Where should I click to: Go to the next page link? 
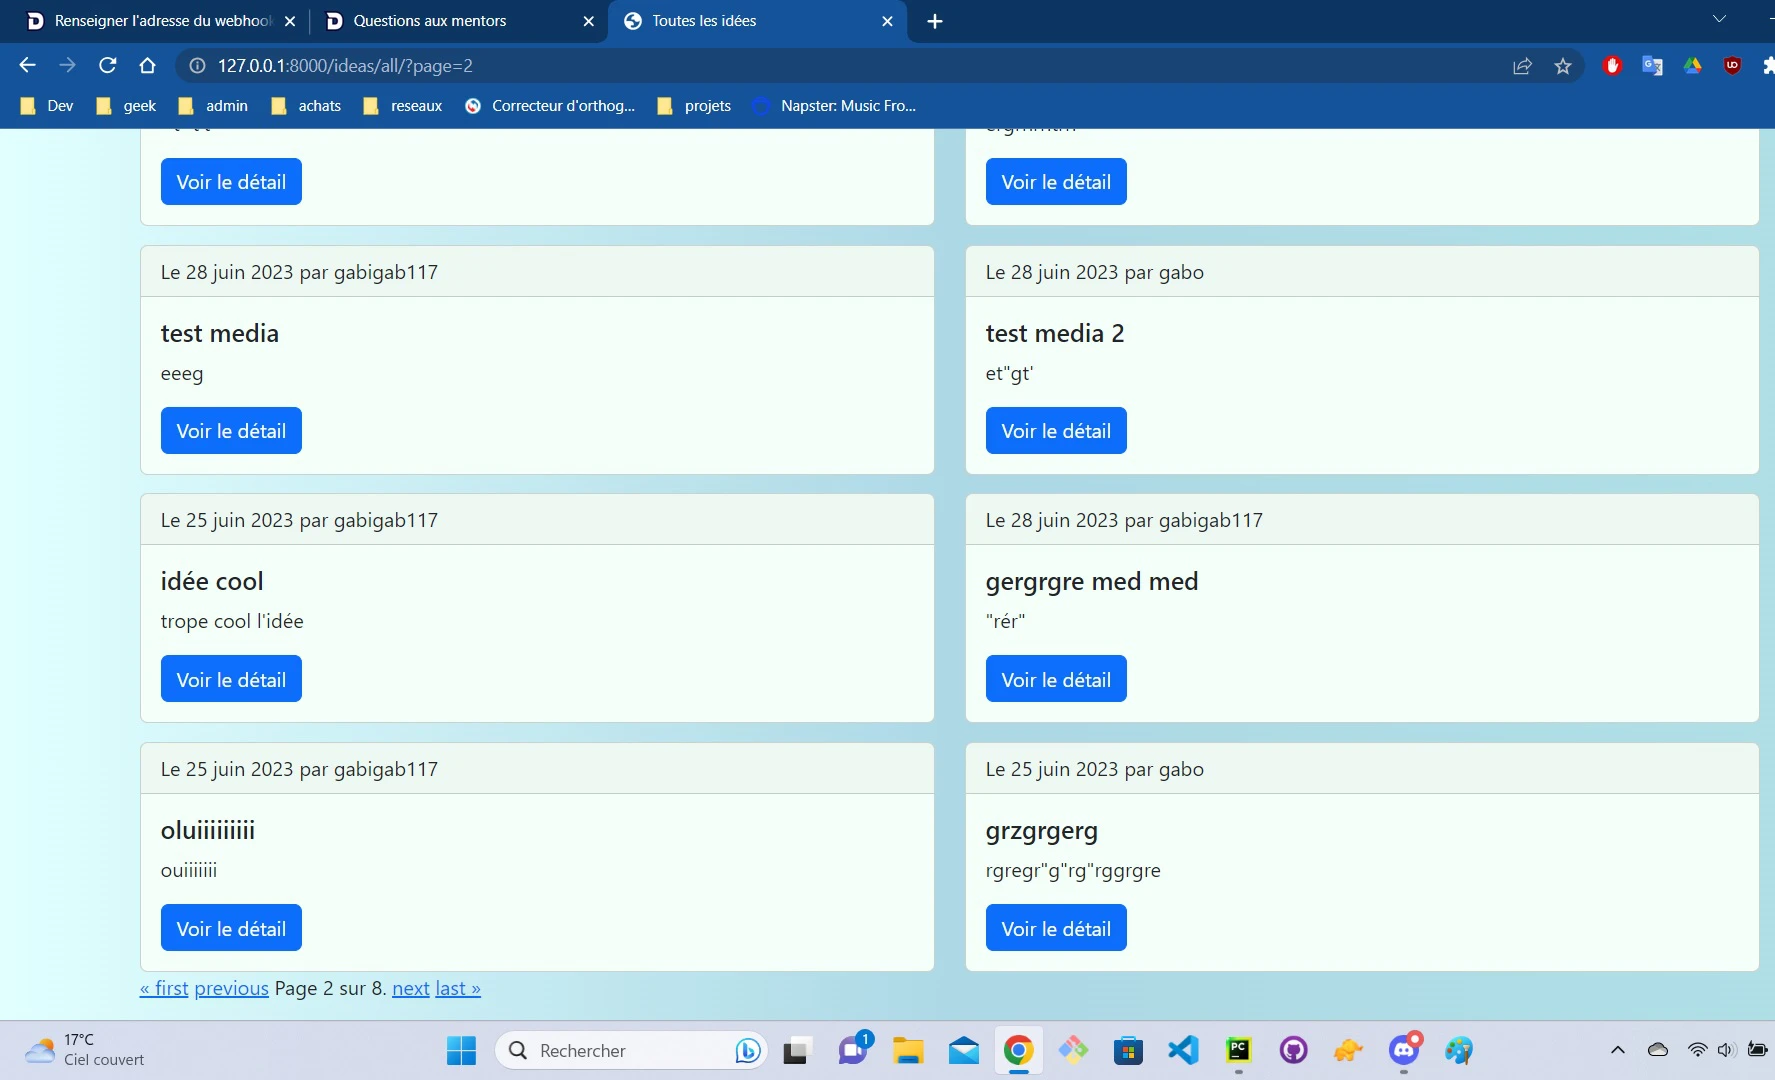[410, 989]
